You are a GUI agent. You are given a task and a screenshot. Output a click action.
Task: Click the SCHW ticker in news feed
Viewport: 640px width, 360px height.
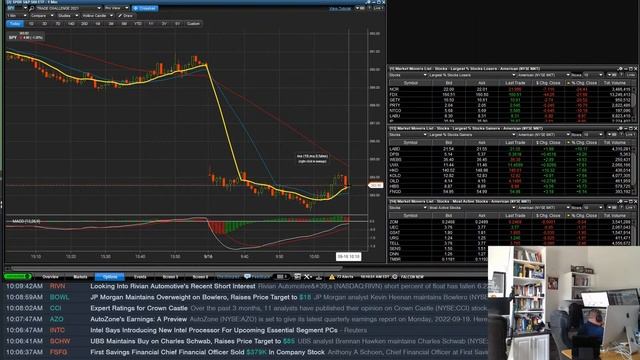[60, 341]
